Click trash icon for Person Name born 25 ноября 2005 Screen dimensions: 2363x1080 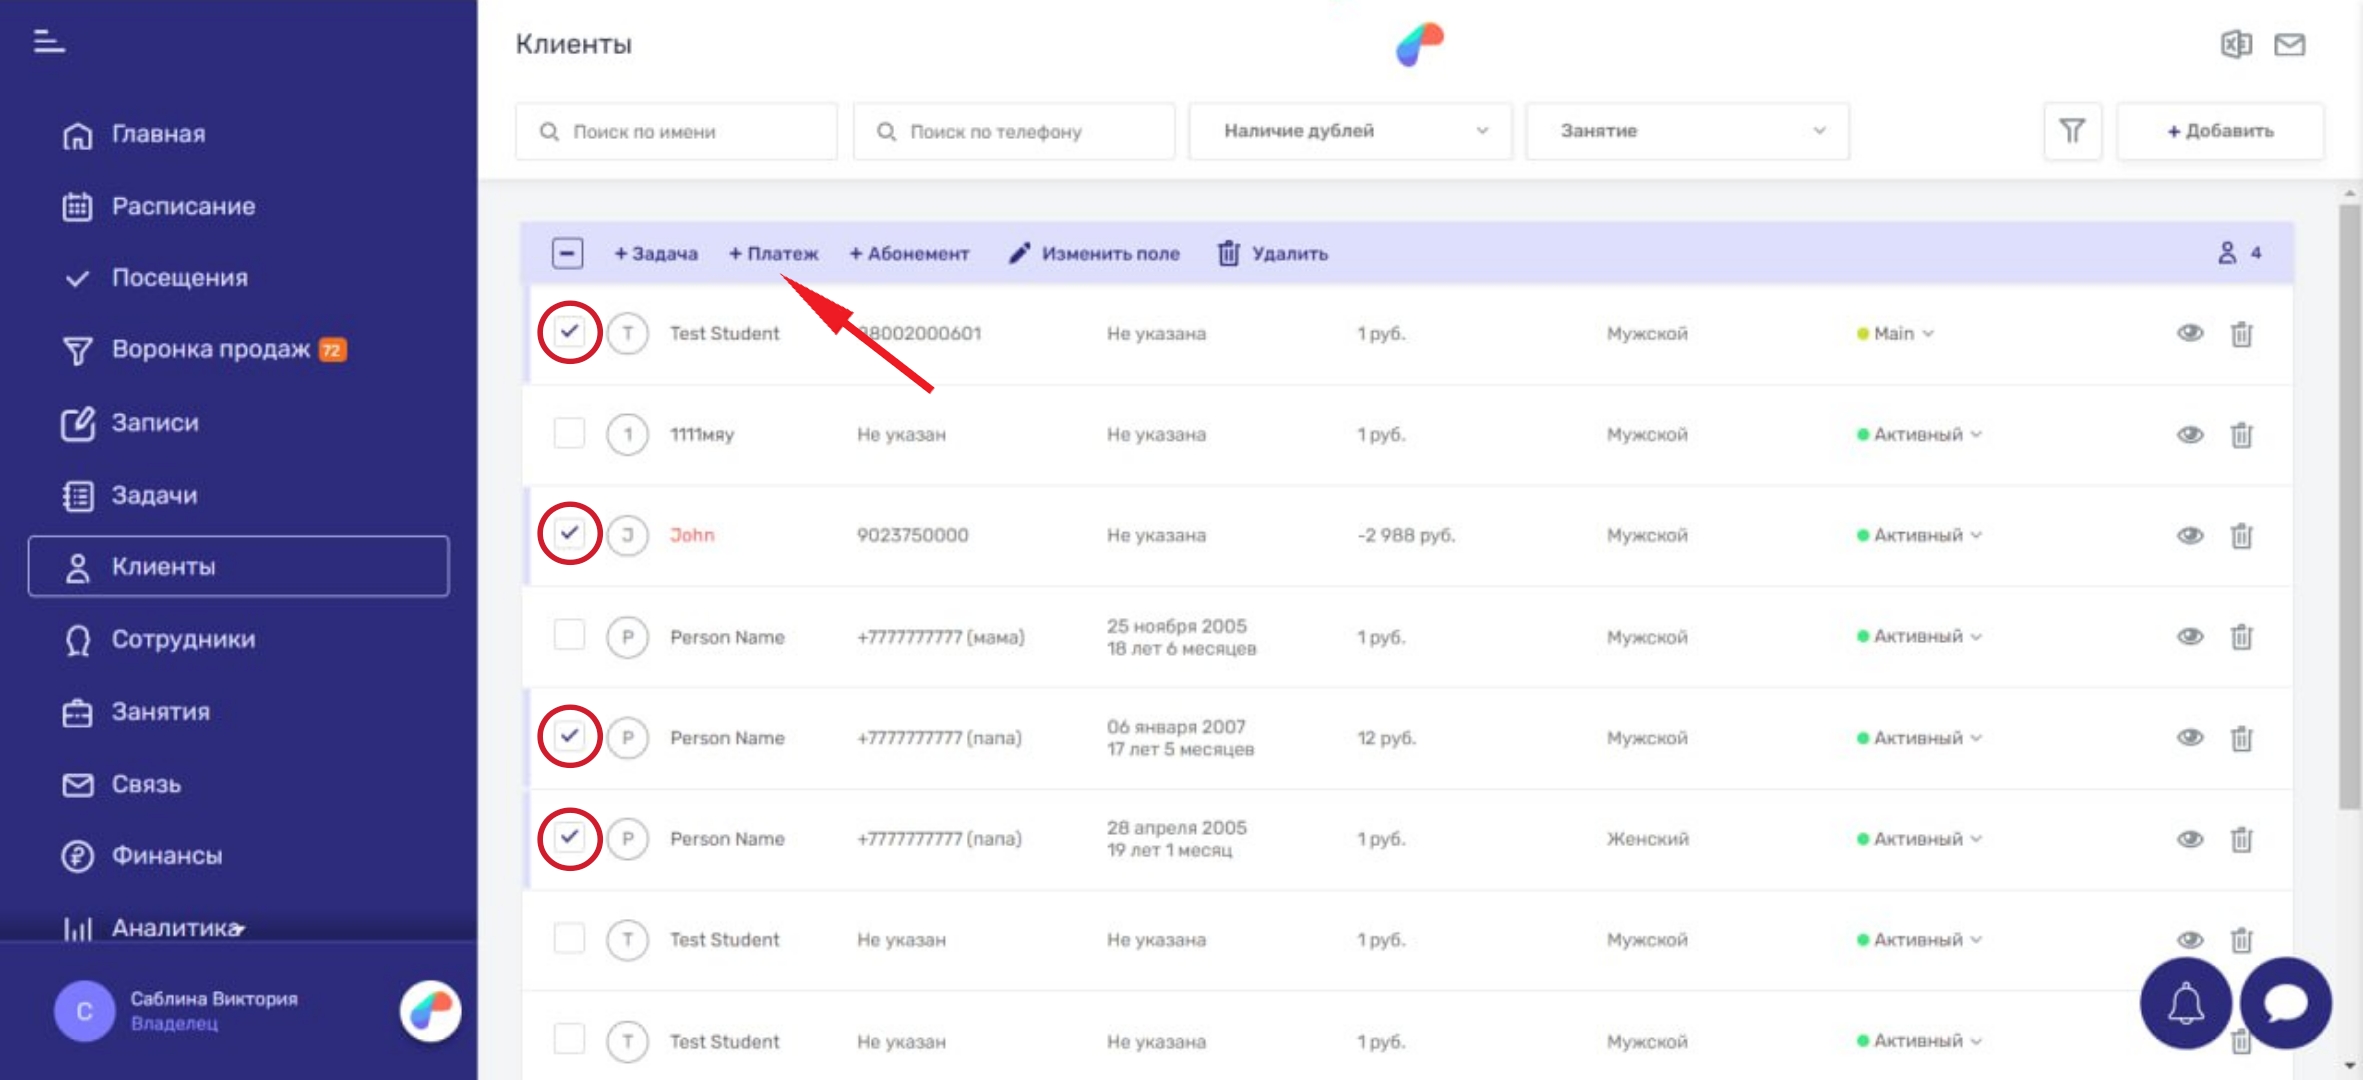click(2241, 636)
